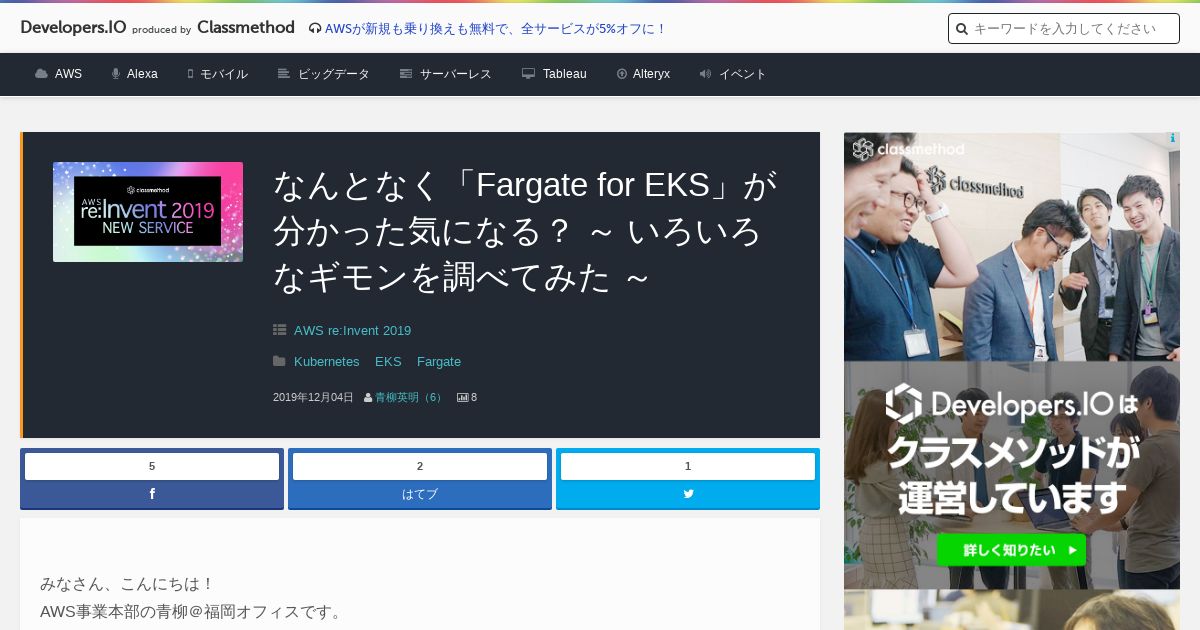1200x630 pixels.
Task: Click the headphone icon beside AWS announcement
Action: (315, 29)
